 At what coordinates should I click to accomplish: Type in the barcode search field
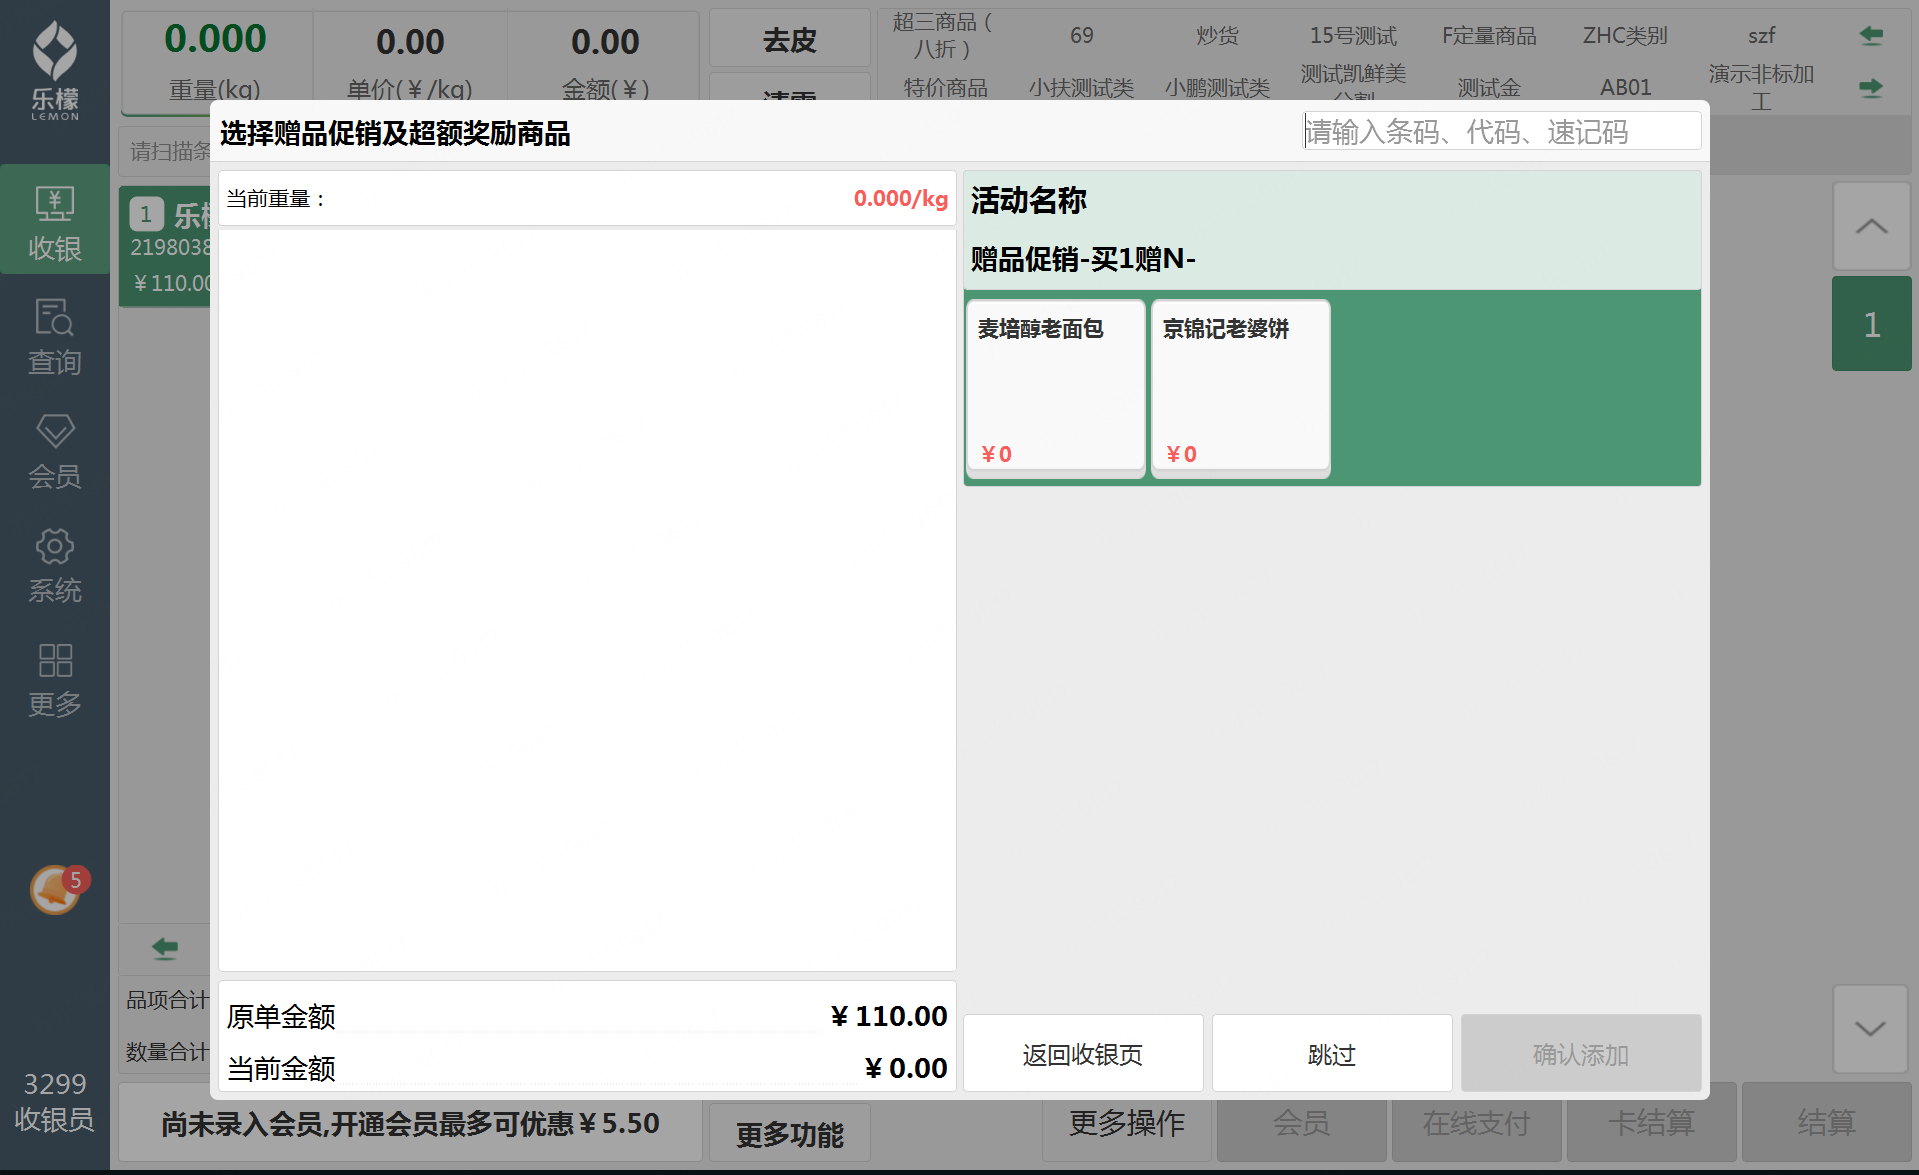pos(1502,131)
